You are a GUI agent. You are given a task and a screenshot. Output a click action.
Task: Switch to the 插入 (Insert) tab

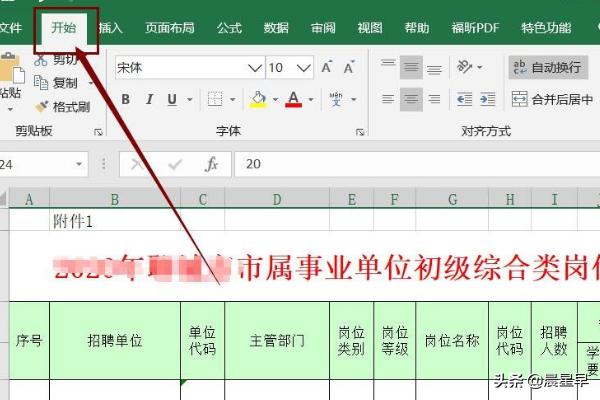point(111,29)
